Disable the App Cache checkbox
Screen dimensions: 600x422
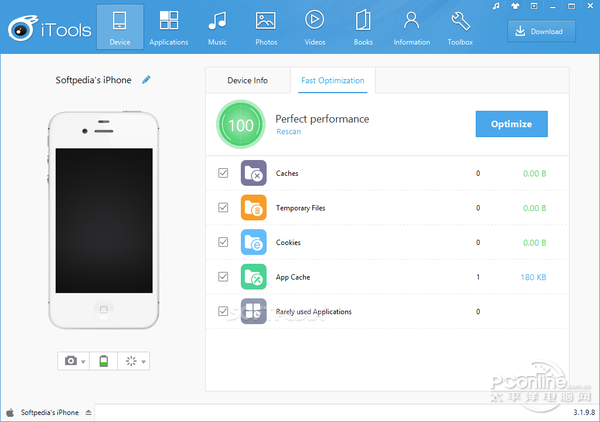[x=223, y=277]
